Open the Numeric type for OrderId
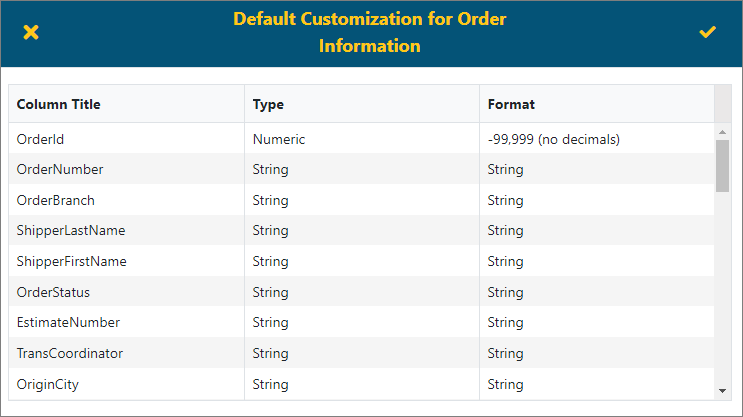 pyautogui.click(x=278, y=139)
